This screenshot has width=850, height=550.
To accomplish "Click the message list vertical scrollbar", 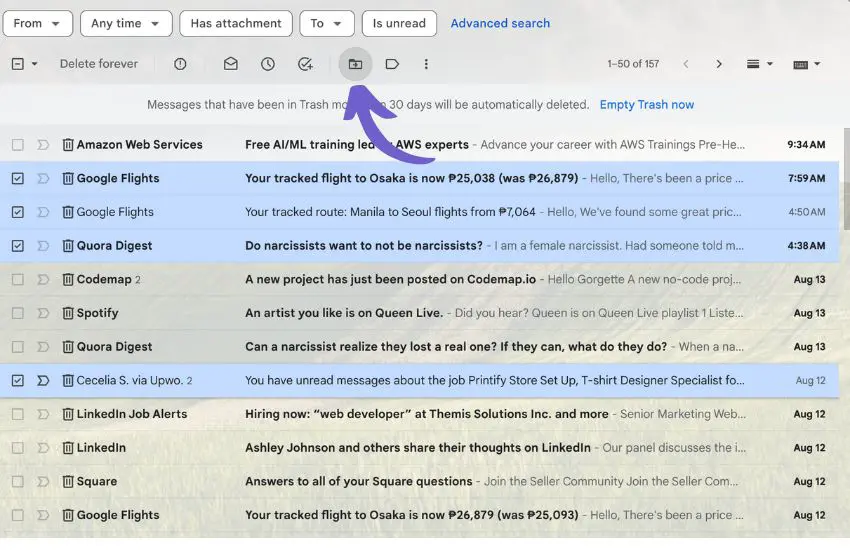I will pyautogui.click(x=846, y=179).
